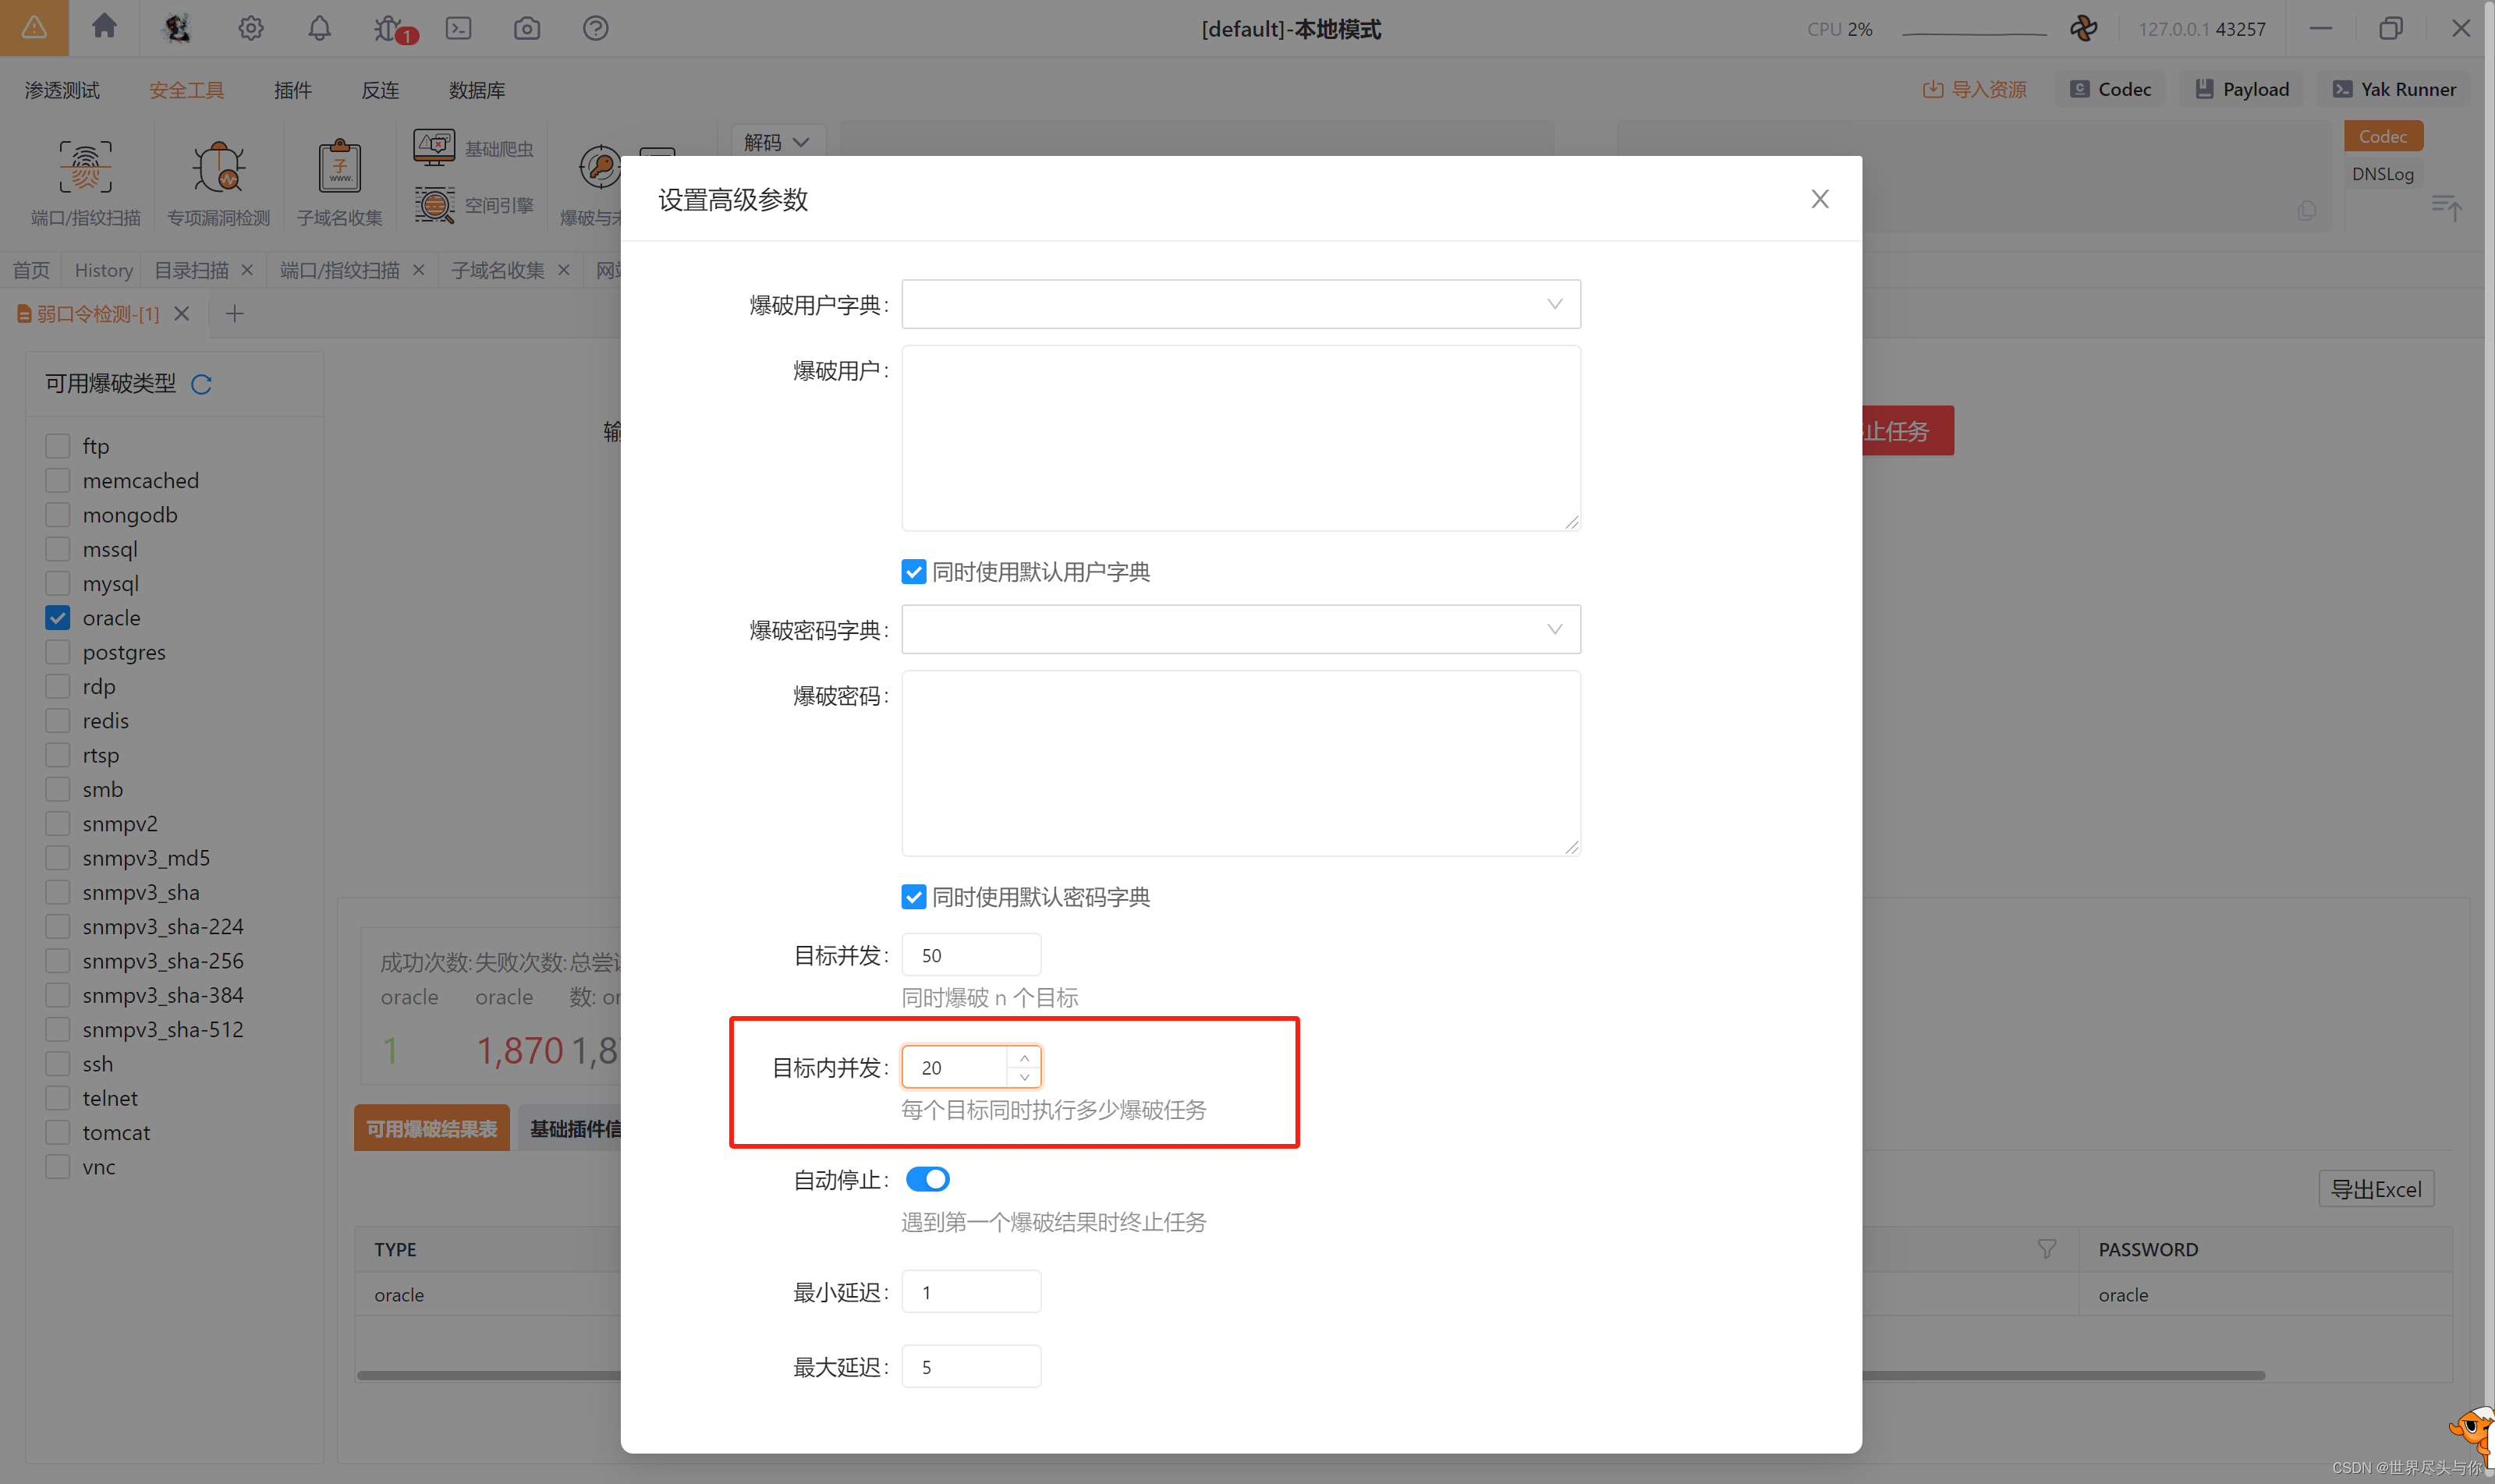Toggle the mysql checkbox
The image size is (2495, 1484).
click(x=58, y=583)
